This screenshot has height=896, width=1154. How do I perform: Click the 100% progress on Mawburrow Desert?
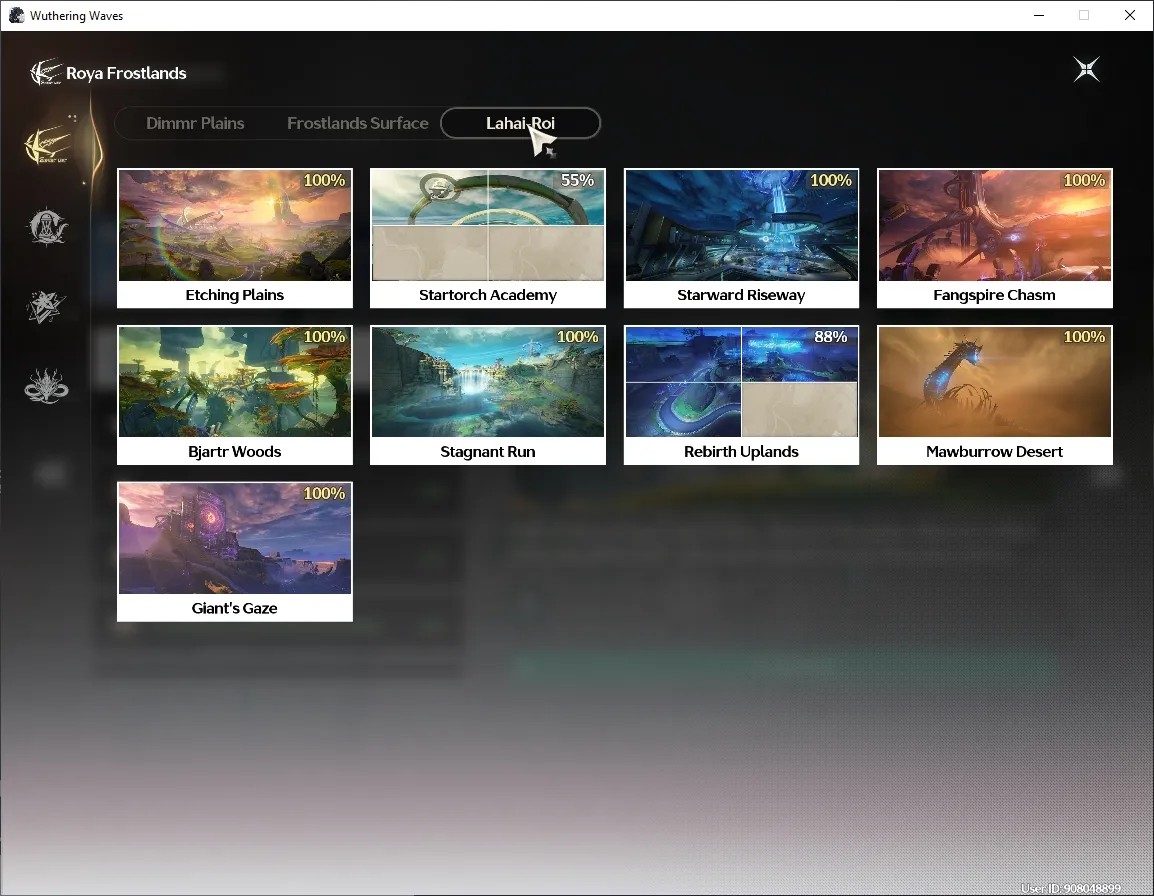(1084, 336)
